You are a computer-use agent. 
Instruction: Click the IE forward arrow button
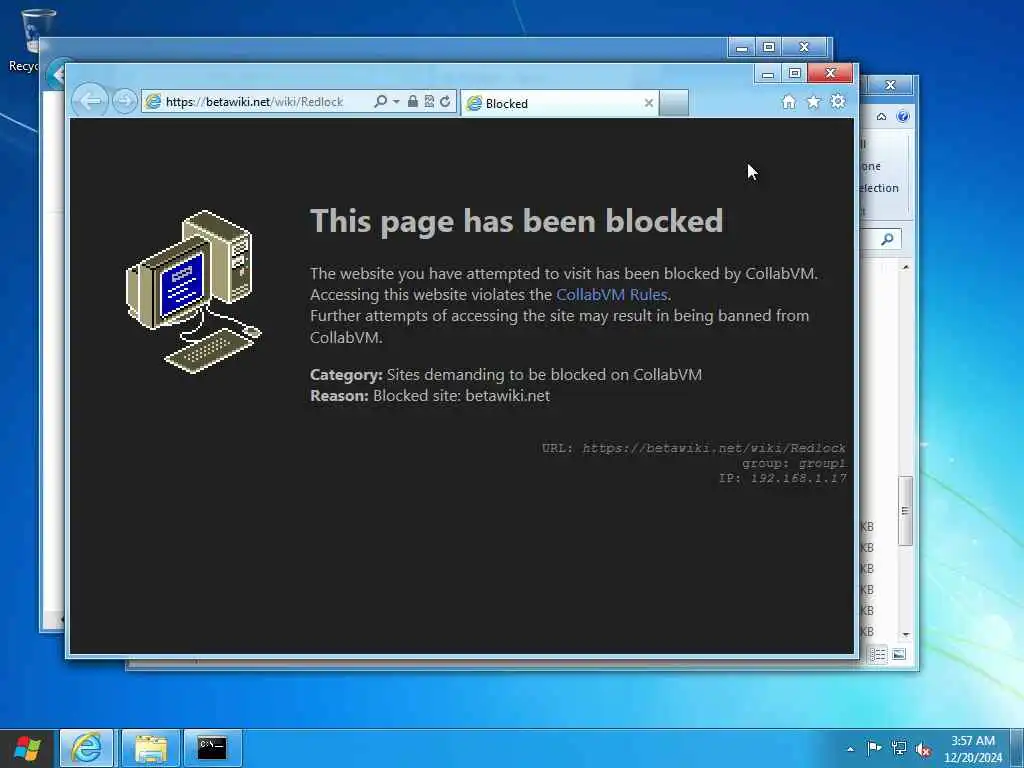click(124, 101)
